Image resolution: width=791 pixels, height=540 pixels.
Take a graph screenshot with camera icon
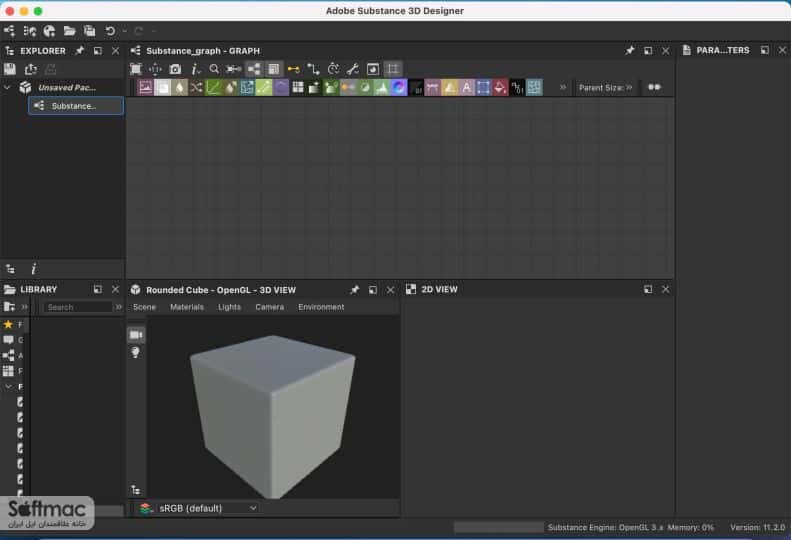[x=175, y=69]
